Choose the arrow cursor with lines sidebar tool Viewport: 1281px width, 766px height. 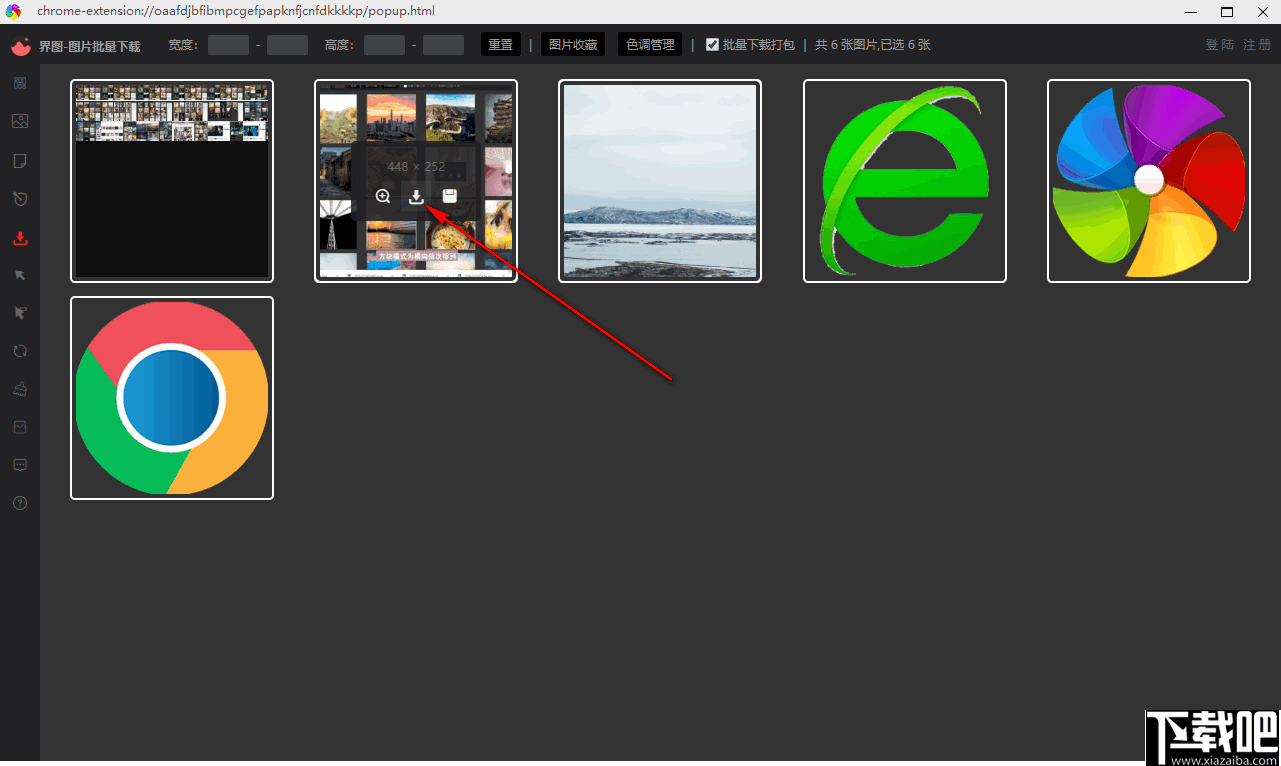pos(20,313)
